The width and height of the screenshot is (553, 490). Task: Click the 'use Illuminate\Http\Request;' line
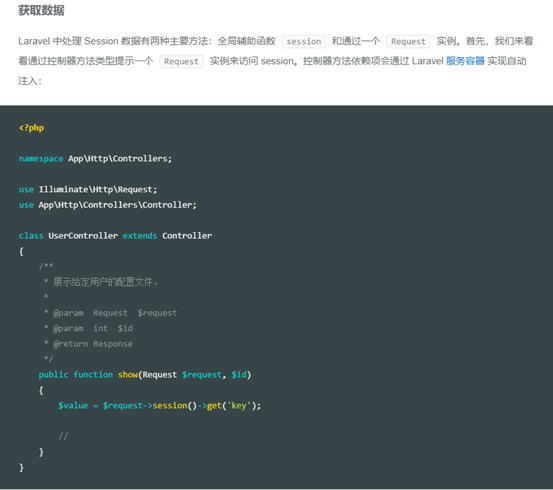click(x=88, y=189)
